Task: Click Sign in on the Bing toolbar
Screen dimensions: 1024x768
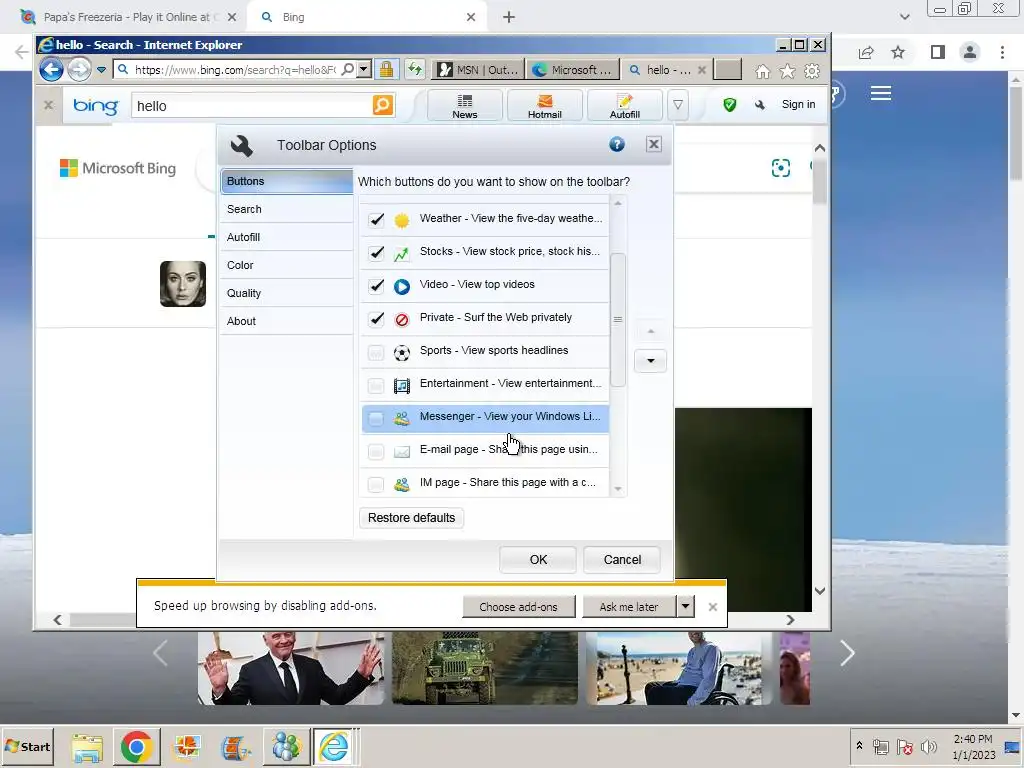Action: coord(798,104)
